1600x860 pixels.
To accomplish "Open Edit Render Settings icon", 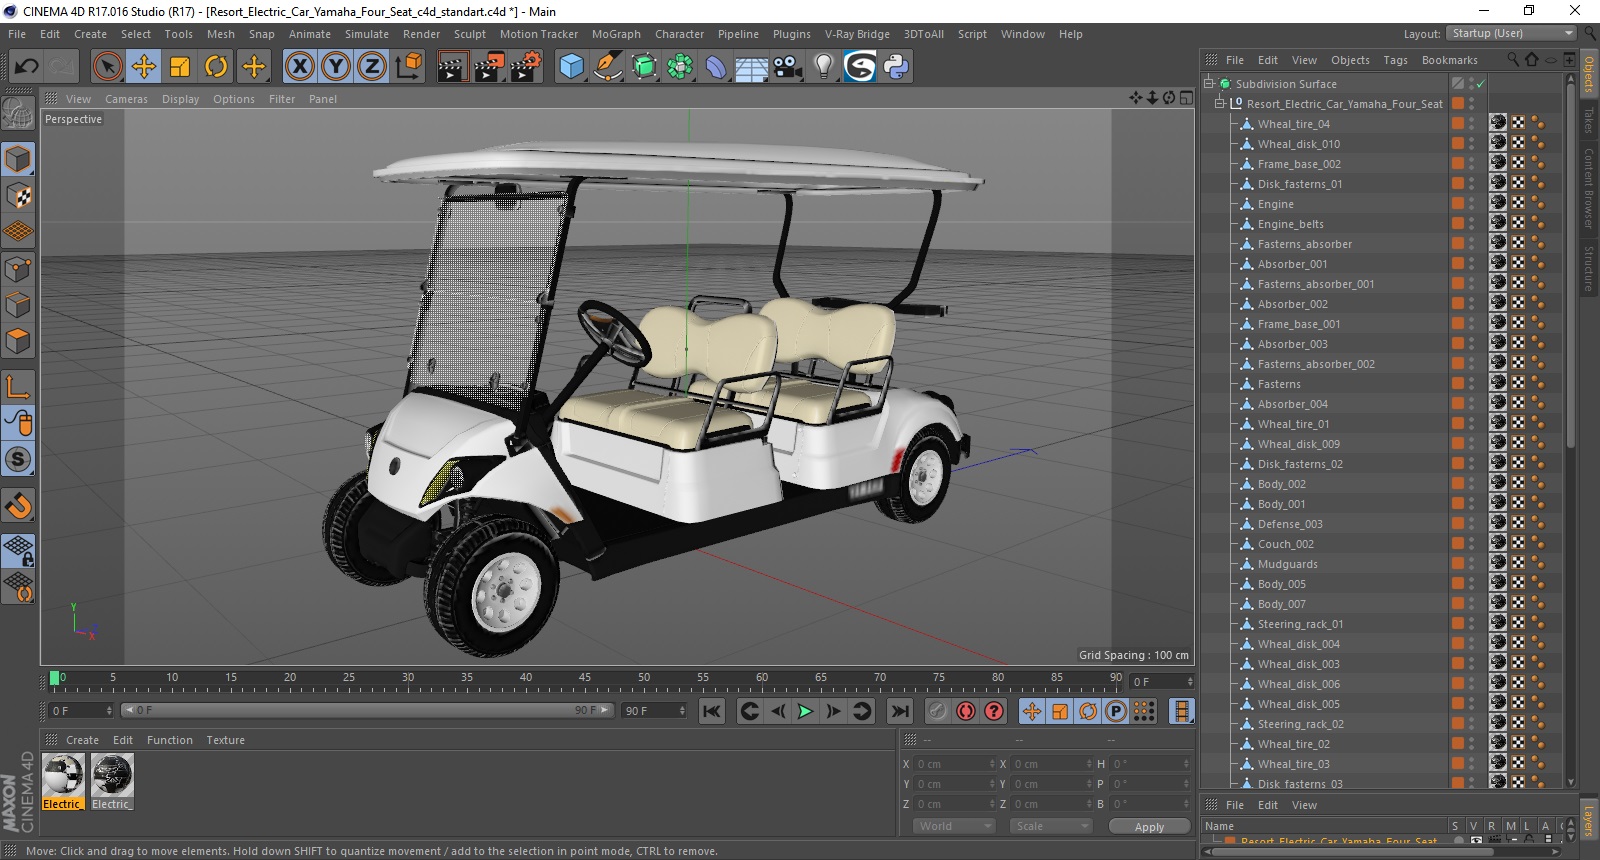I will tap(526, 67).
